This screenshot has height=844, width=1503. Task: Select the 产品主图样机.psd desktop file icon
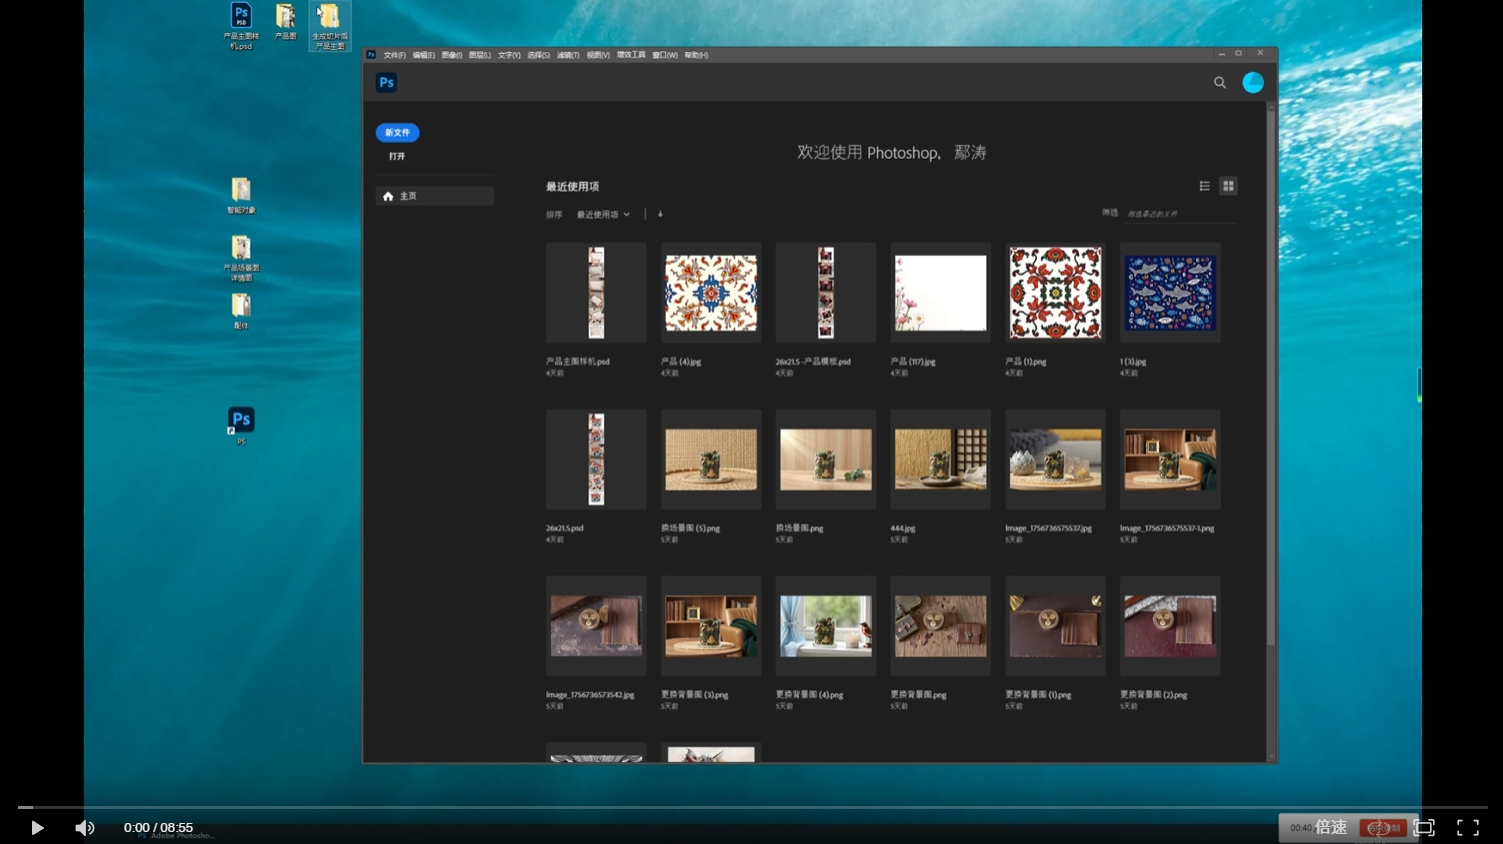241,26
